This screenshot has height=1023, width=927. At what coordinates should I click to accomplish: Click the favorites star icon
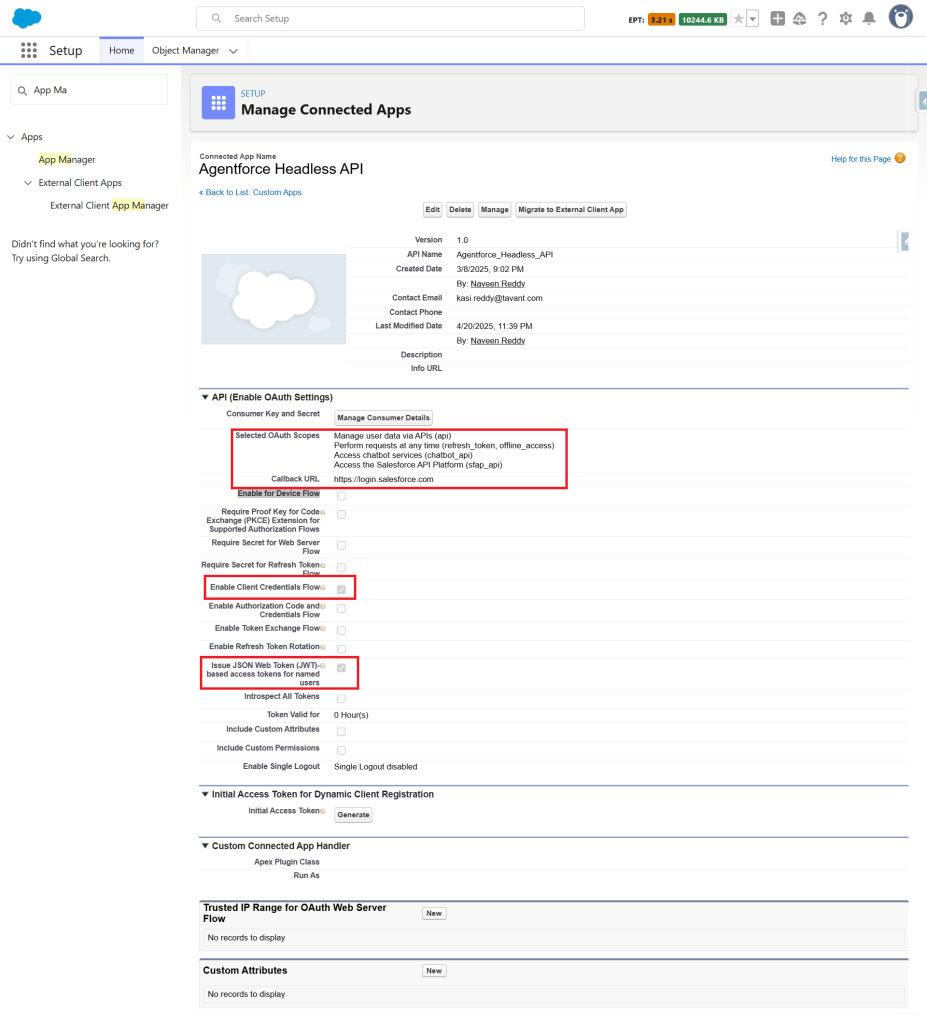(738, 19)
